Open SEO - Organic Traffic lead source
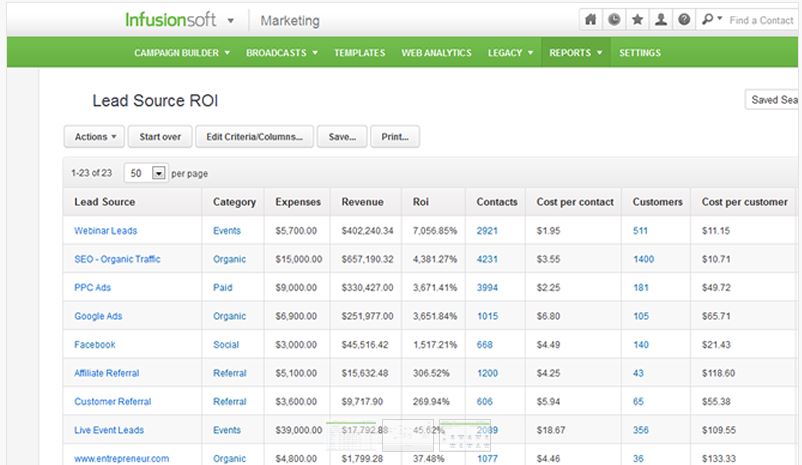The image size is (802, 465). point(117,259)
